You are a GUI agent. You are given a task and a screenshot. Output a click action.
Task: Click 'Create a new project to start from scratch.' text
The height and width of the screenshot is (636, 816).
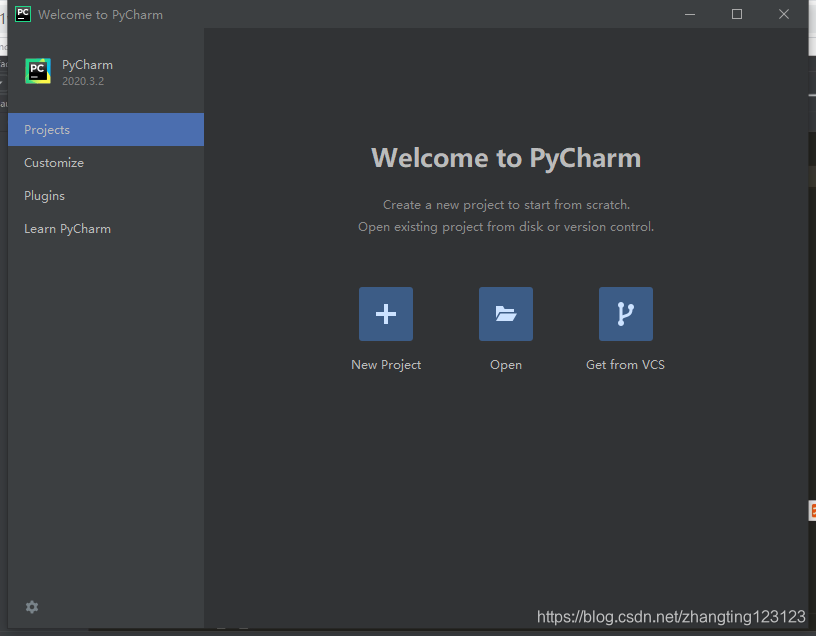(506, 205)
